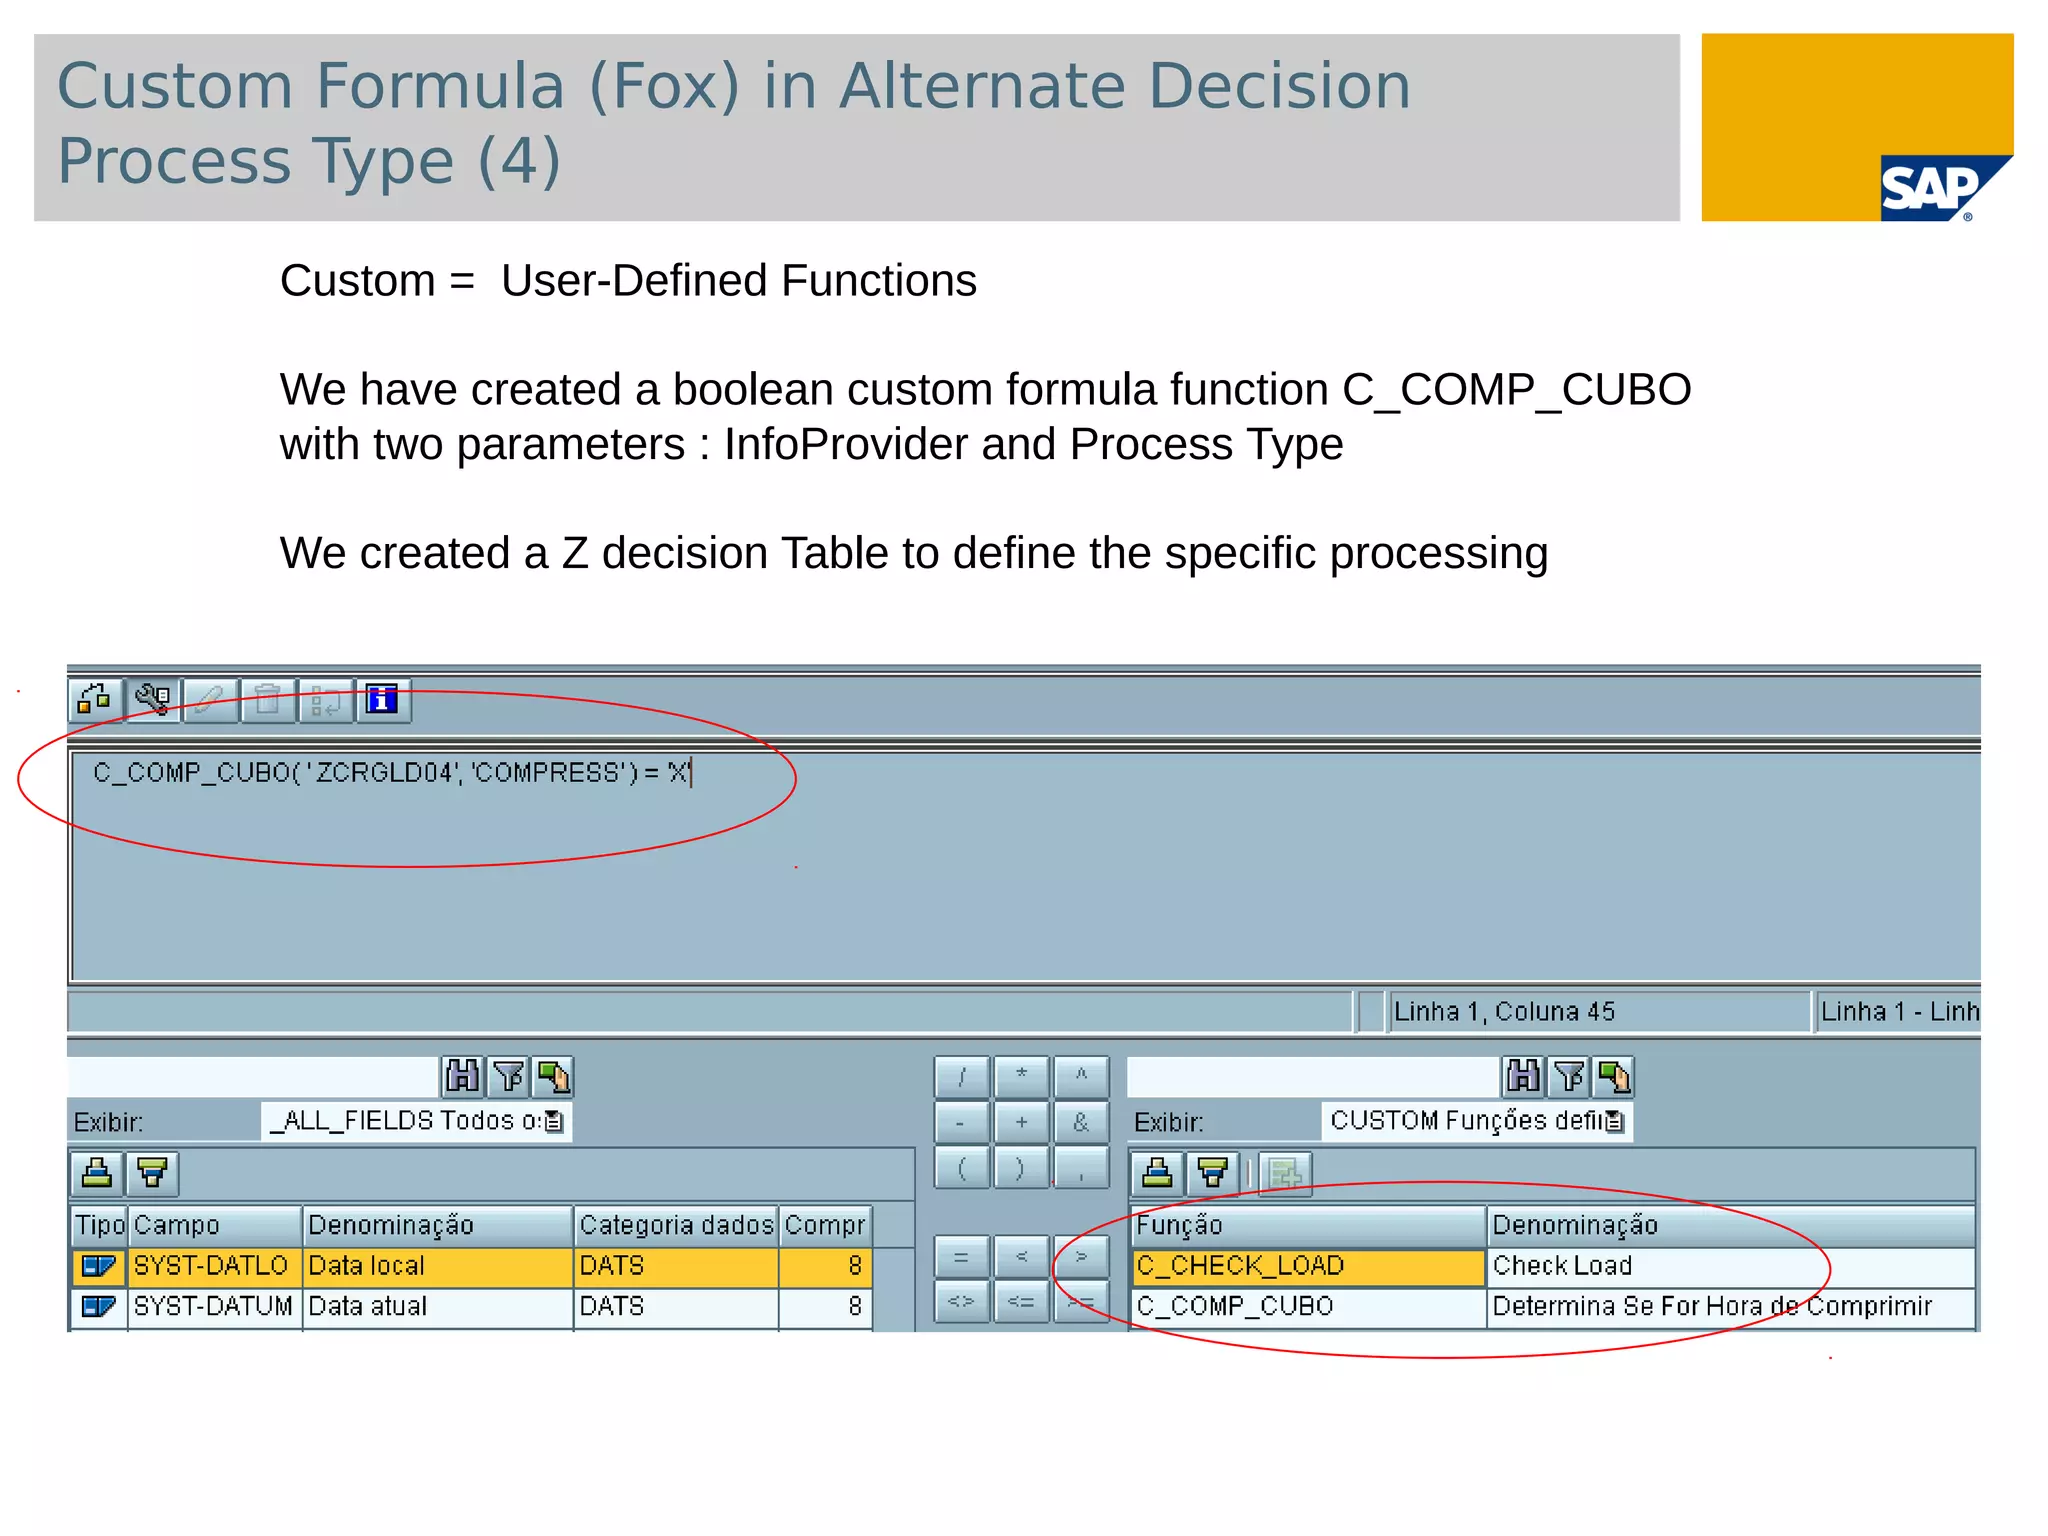Viewport: 2048px width, 1536px height.
Task: Click technical names icon above fields list
Action: coord(553,1076)
